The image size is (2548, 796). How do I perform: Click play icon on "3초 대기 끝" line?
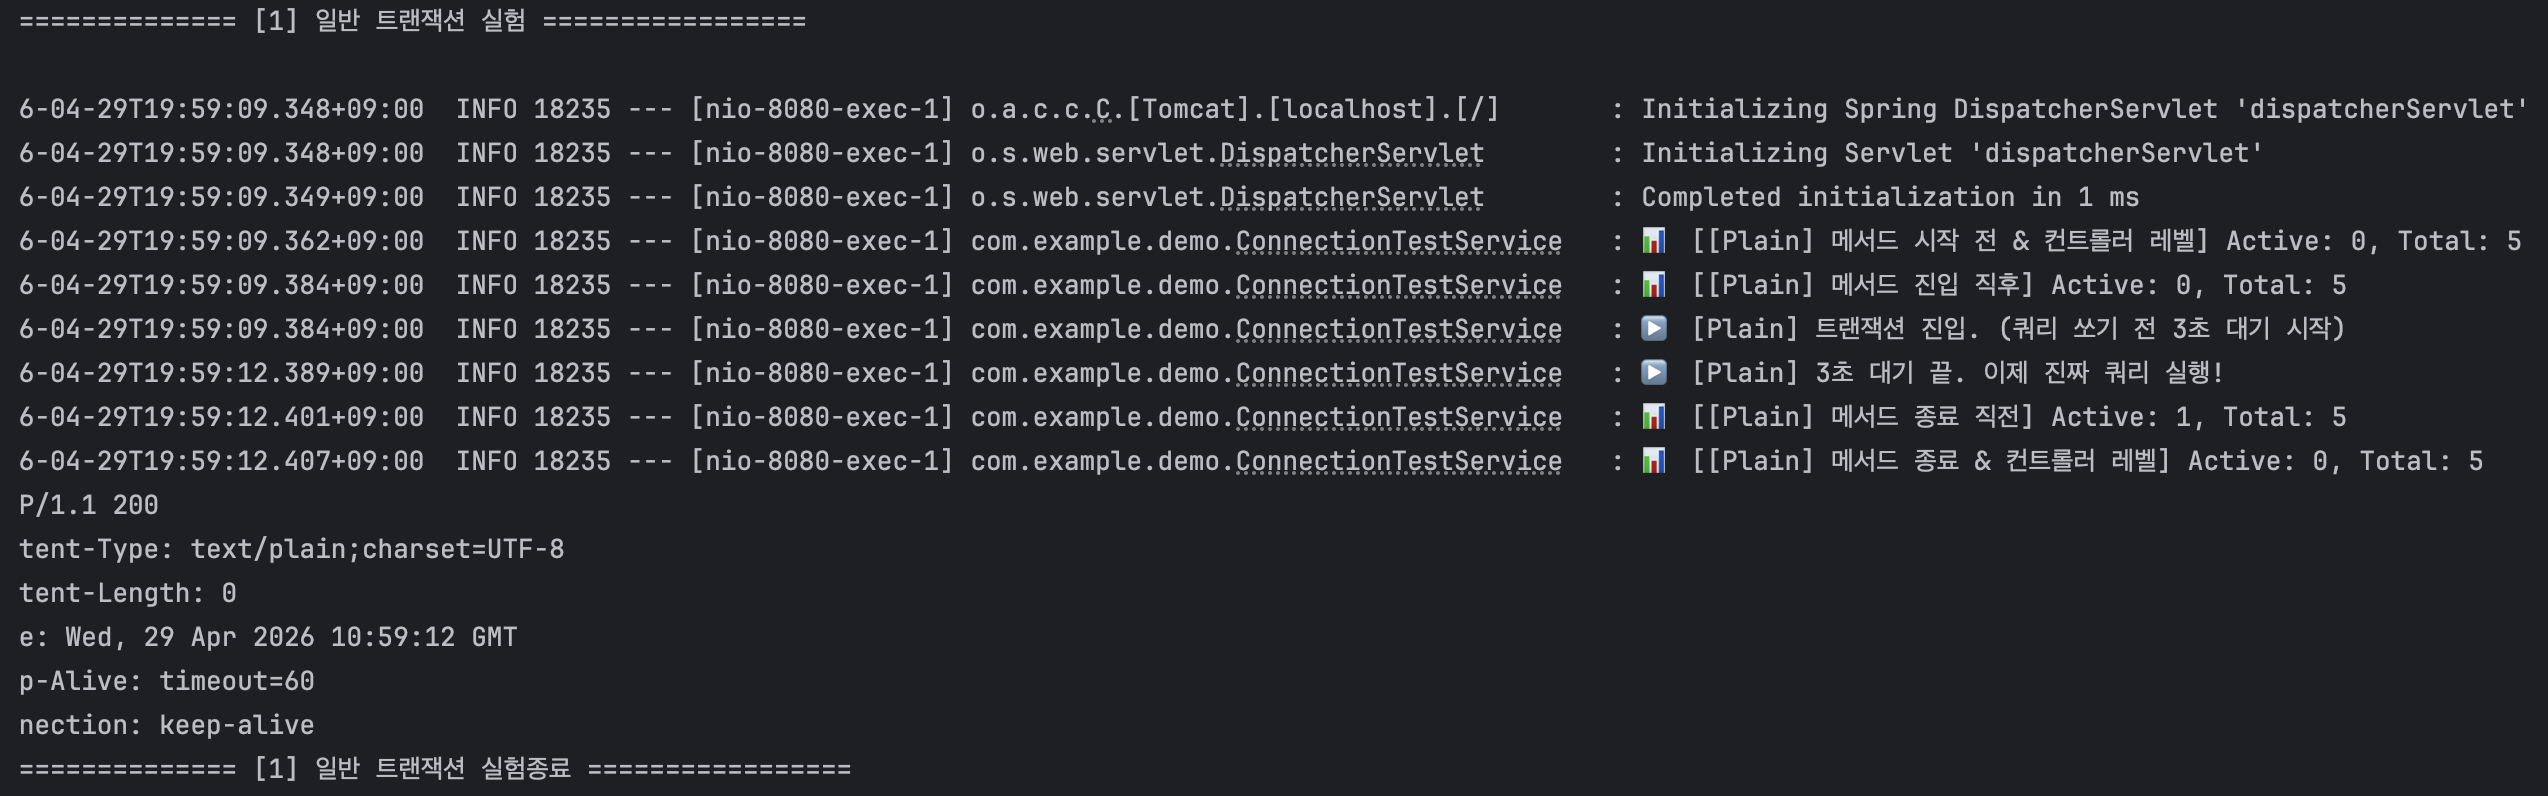pos(1654,373)
